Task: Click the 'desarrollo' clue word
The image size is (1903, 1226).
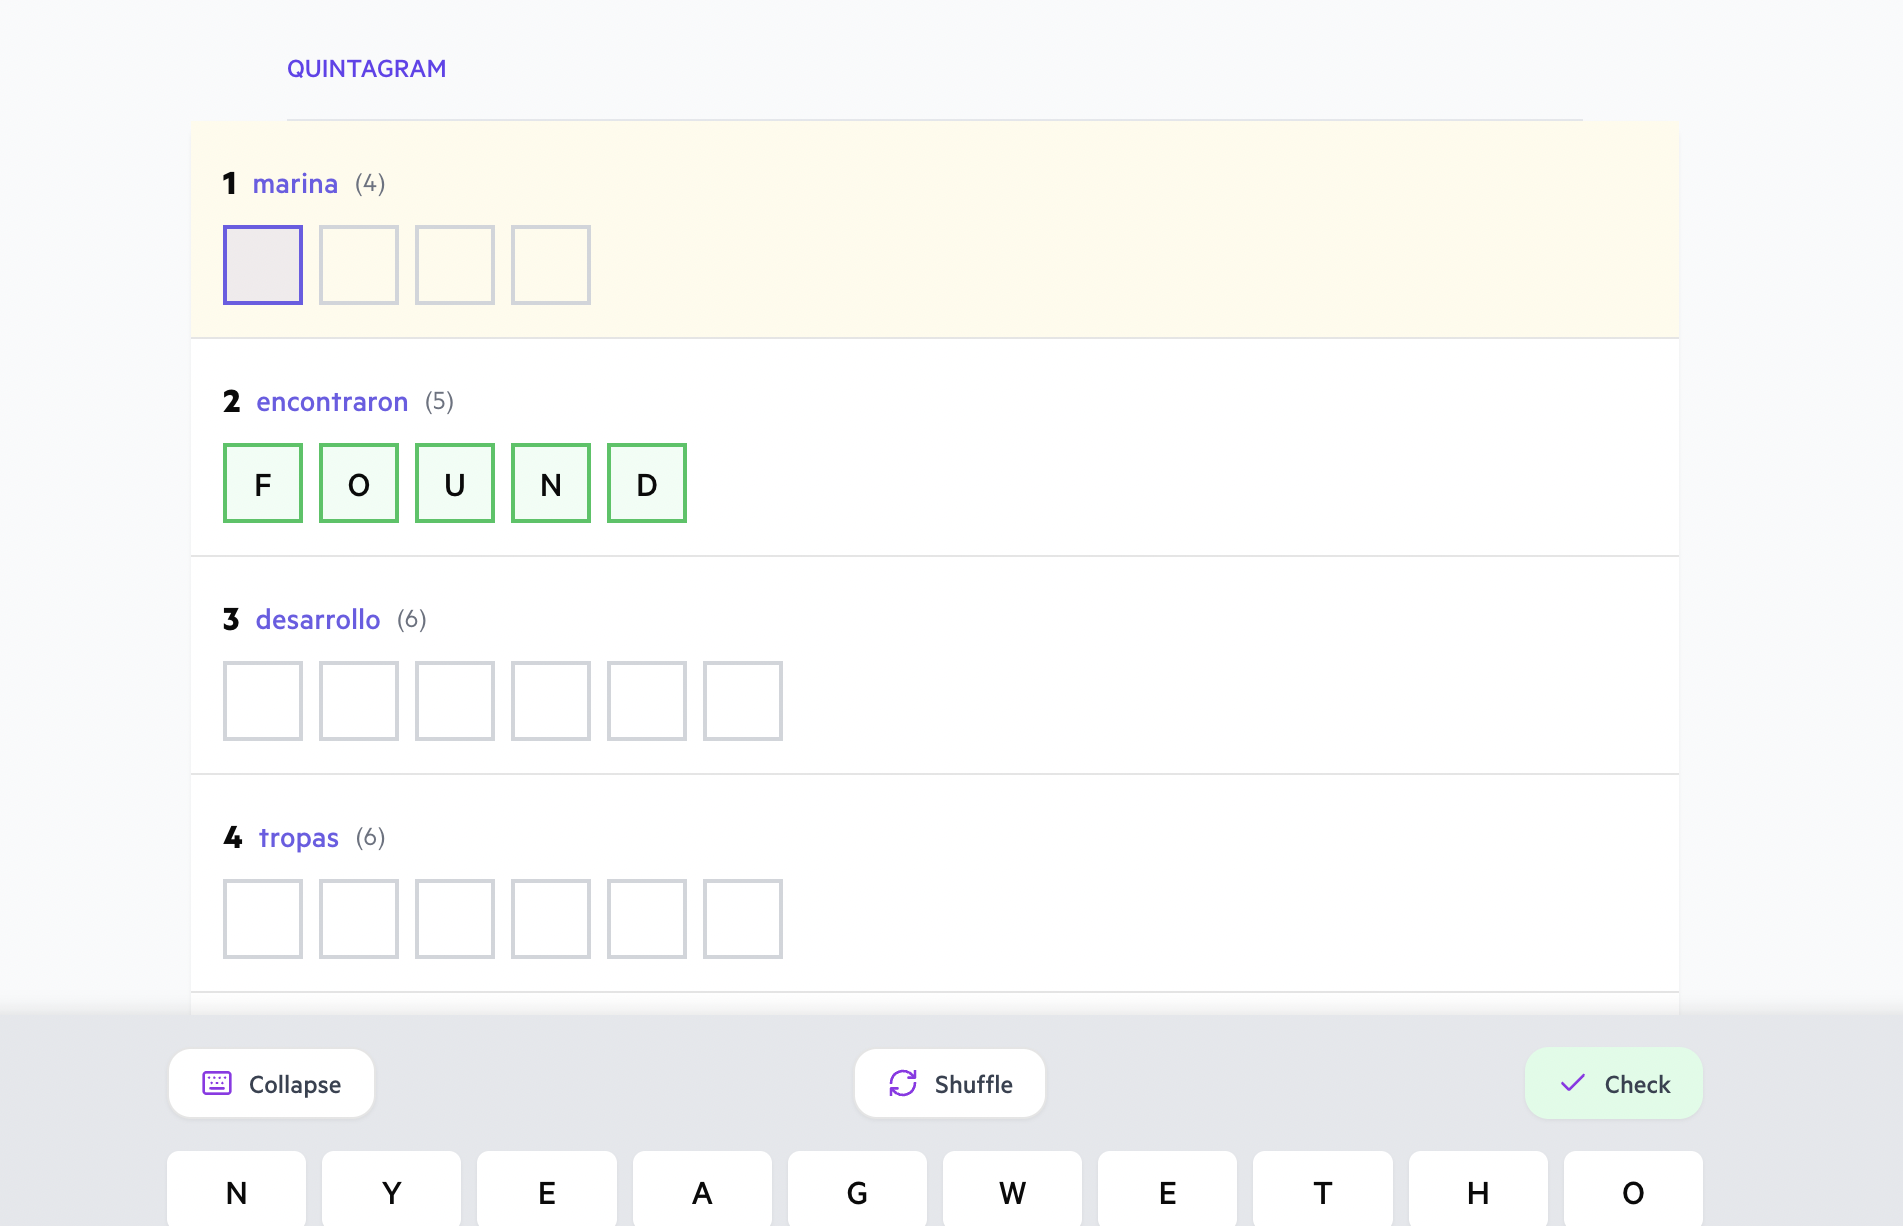Action: (x=318, y=620)
